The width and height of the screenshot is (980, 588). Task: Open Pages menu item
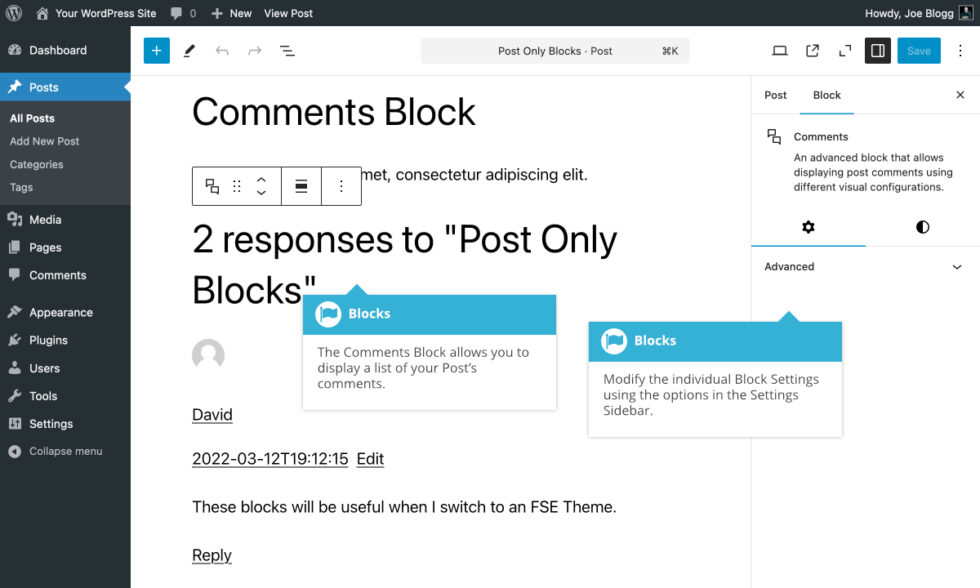point(65,247)
